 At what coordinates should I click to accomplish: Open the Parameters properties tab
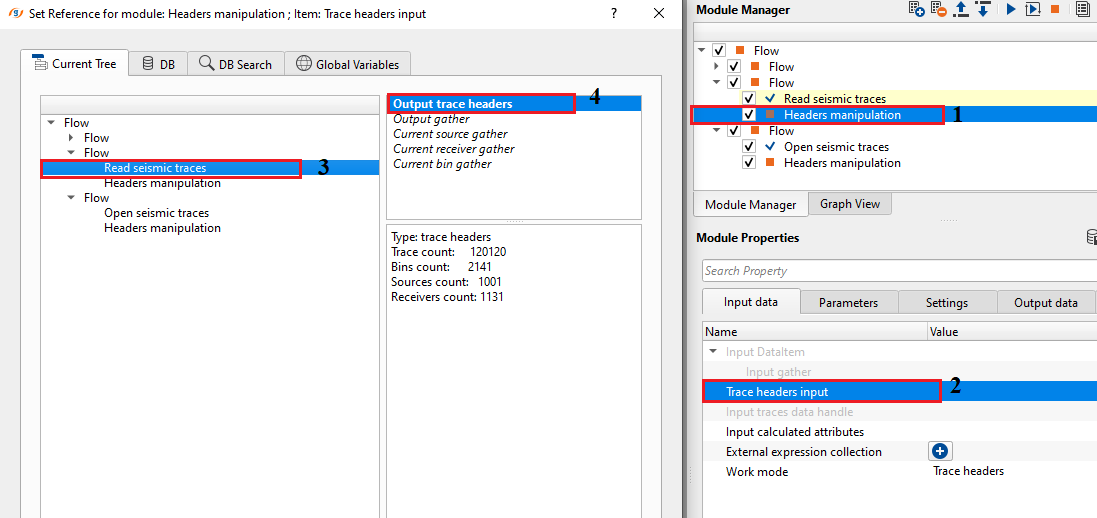click(849, 302)
